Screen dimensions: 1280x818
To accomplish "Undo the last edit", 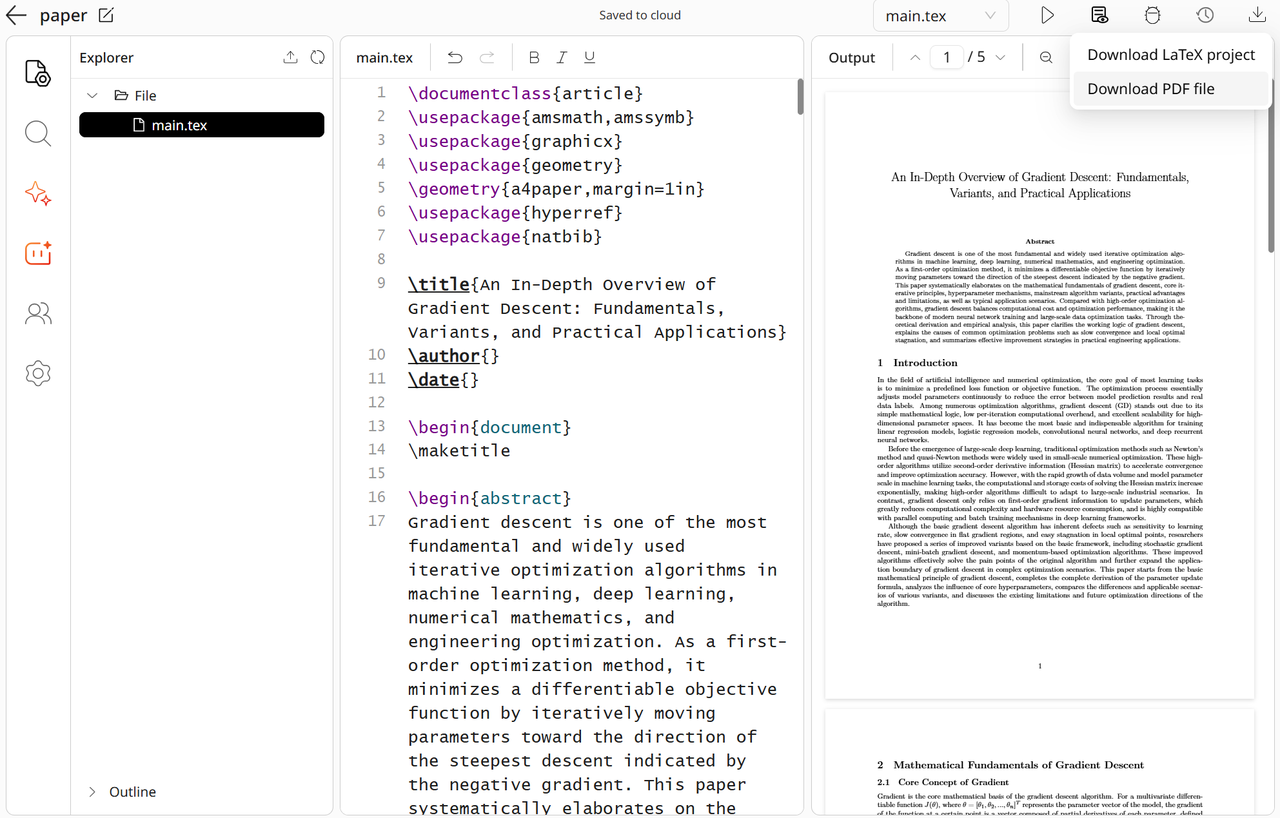I will click(455, 57).
